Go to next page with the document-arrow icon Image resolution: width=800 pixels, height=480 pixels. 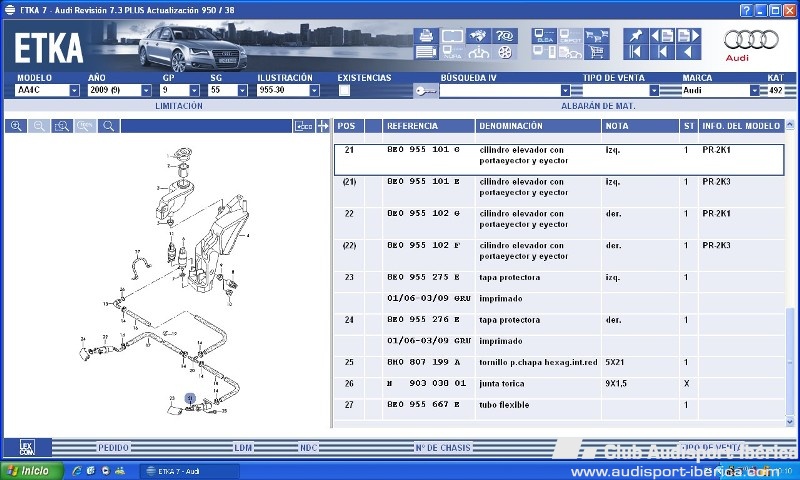pos(688,36)
